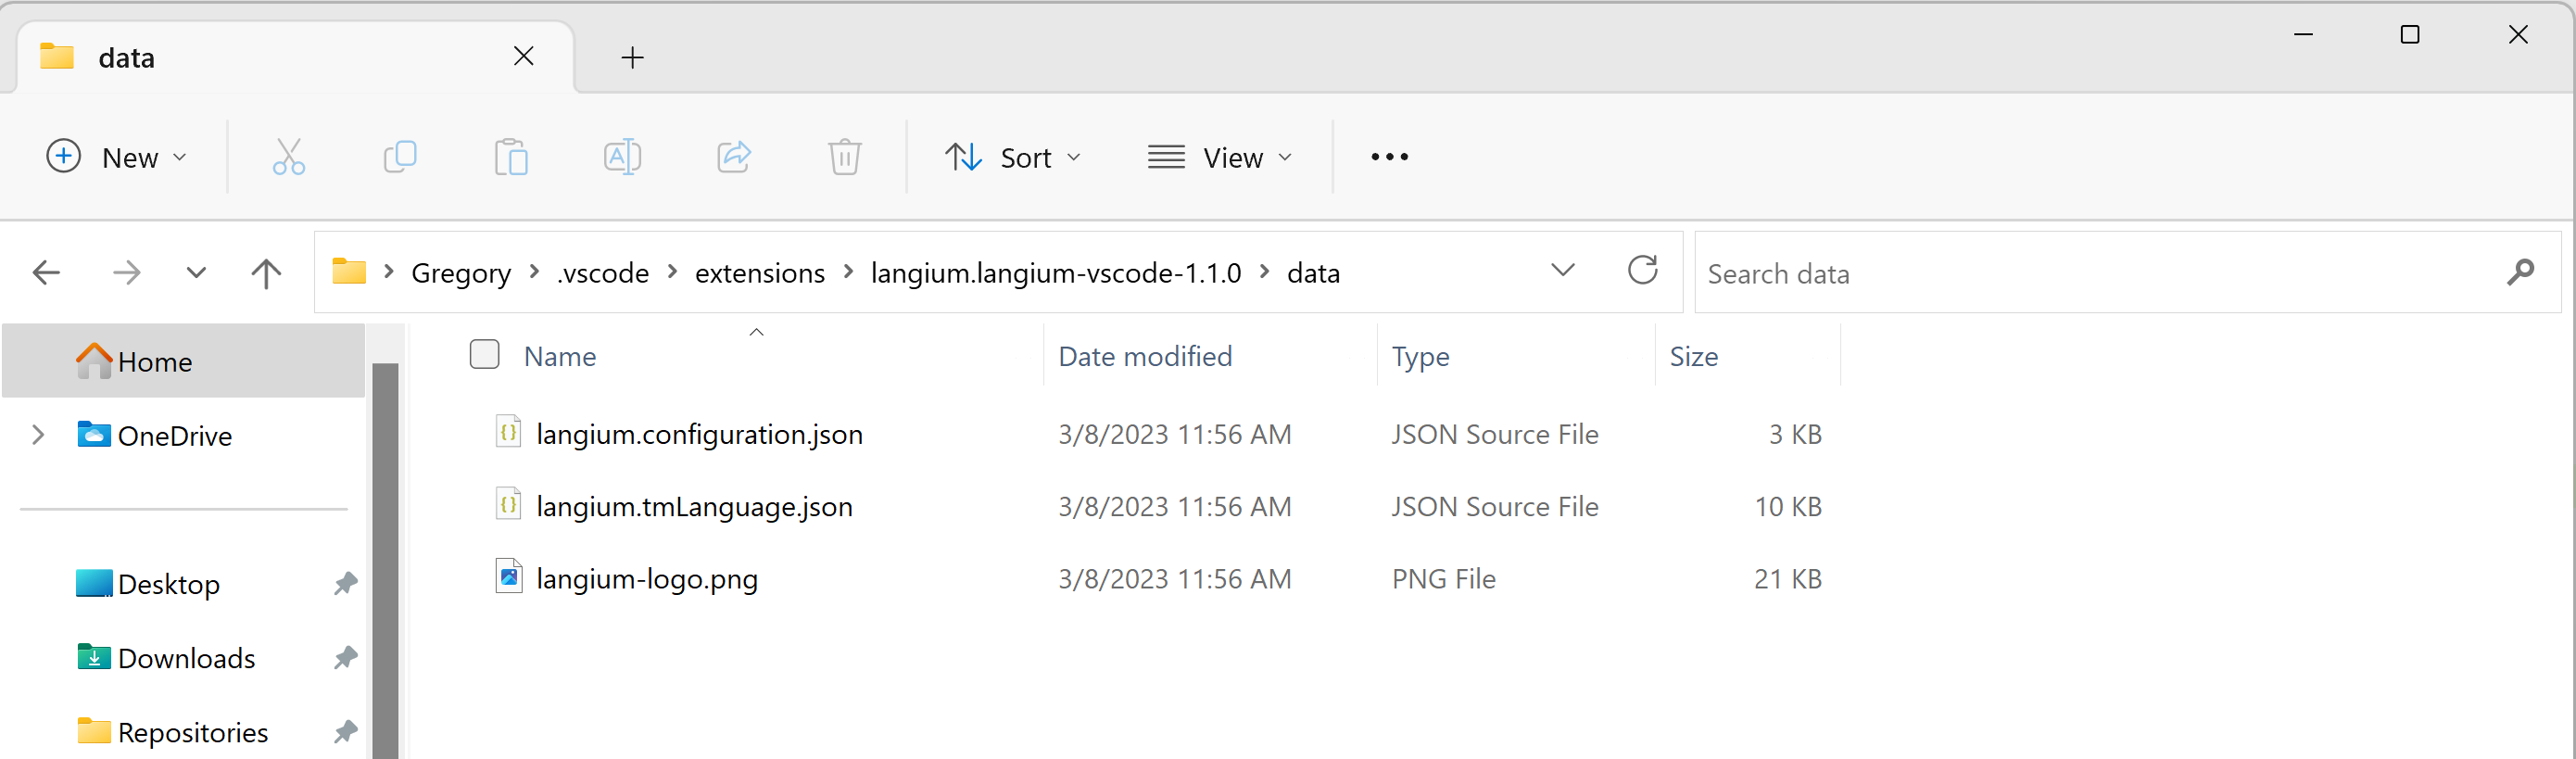Click the Copy icon on the toolbar
Screen dimensions: 2576x759
coord(400,157)
